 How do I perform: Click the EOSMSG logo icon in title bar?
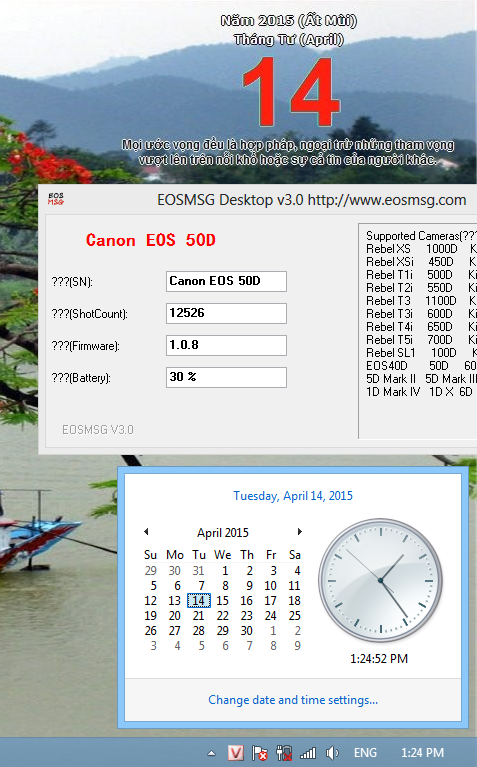click(56, 199)
